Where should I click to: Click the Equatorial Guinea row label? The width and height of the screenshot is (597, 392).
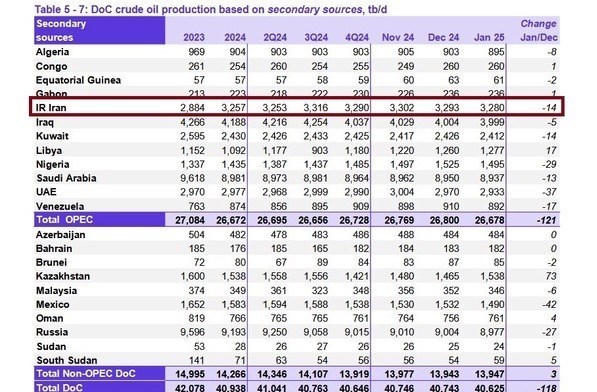(x=78, y=80)
